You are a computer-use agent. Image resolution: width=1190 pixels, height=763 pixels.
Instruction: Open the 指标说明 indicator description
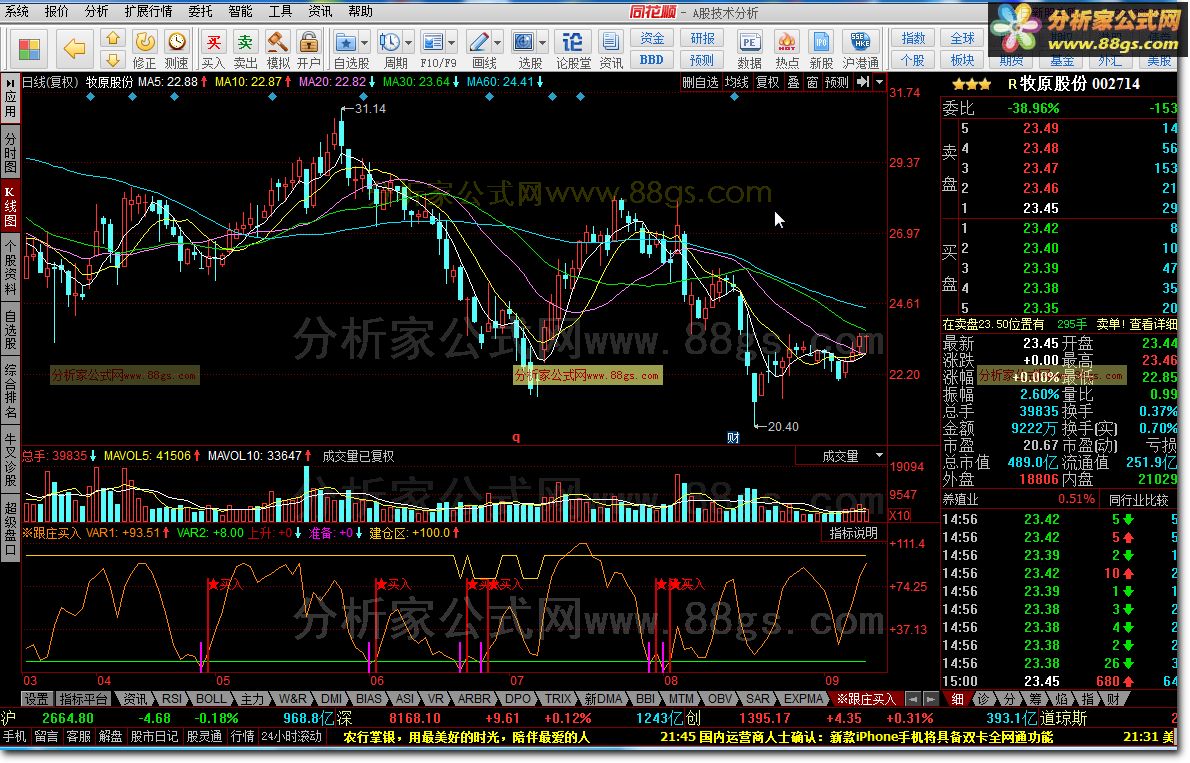853,533
